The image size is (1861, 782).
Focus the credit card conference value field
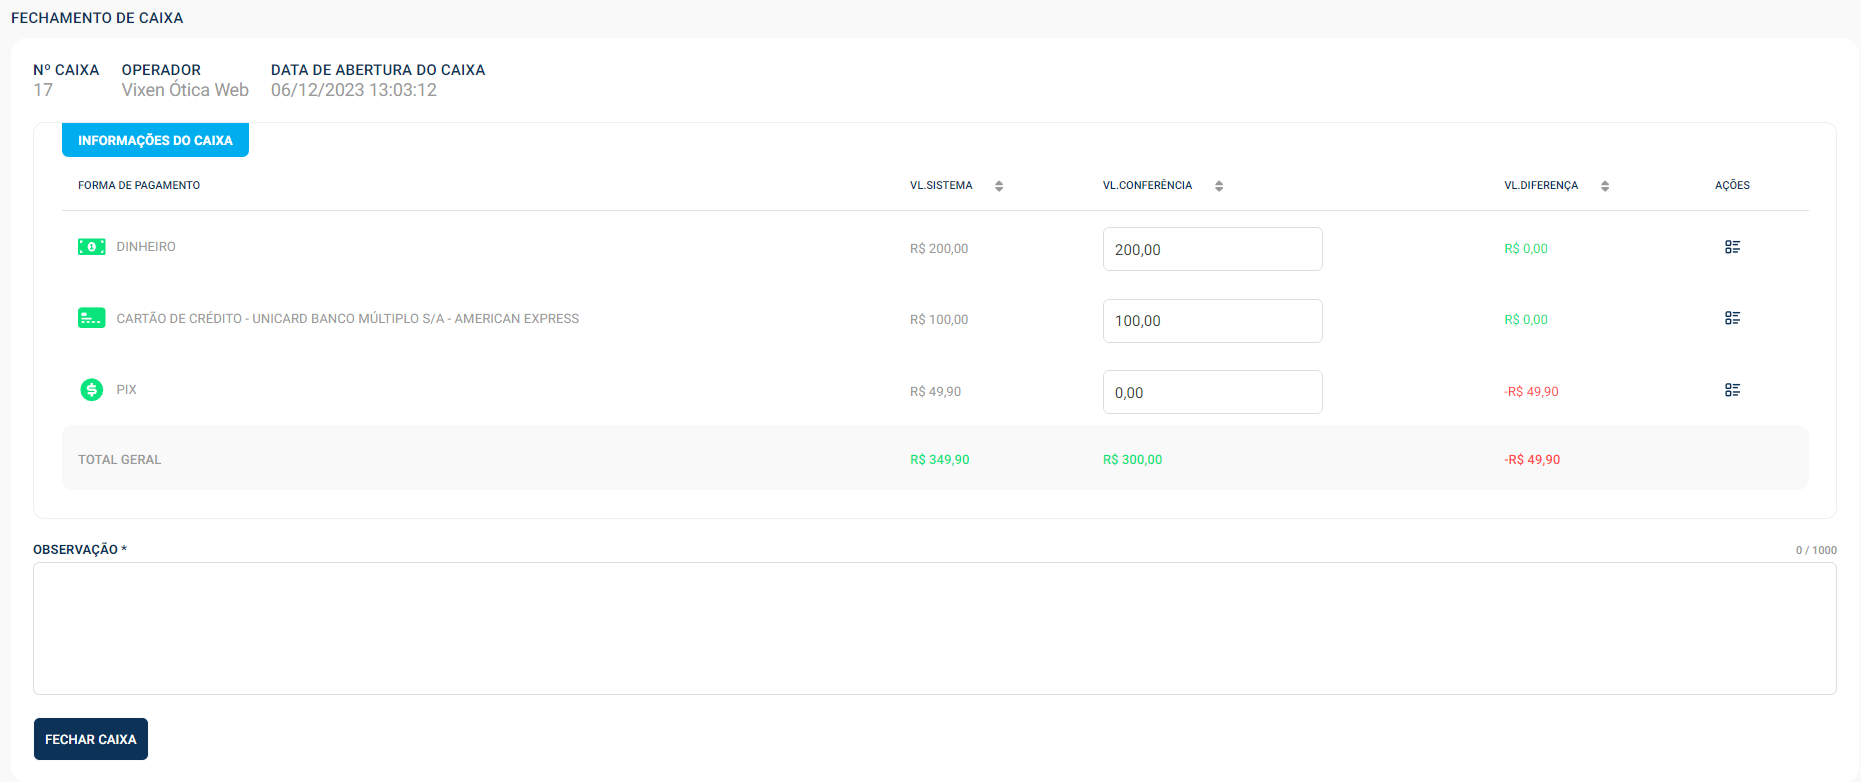(1212, 321)
